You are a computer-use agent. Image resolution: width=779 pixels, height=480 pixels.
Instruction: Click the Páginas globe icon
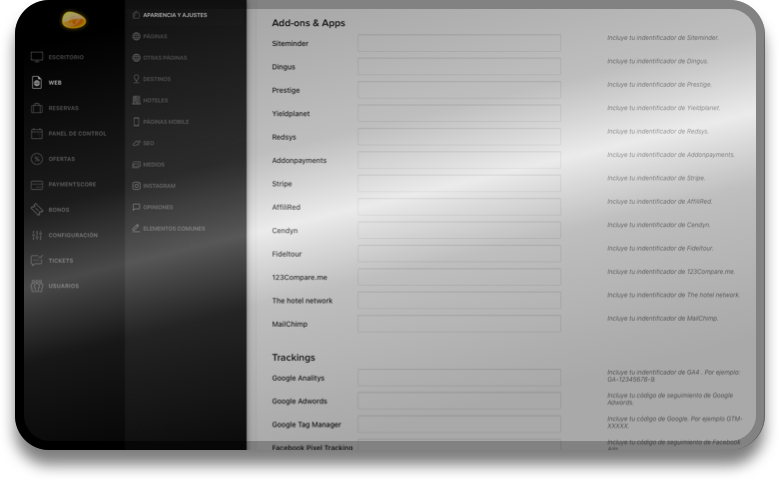[136, 36]
